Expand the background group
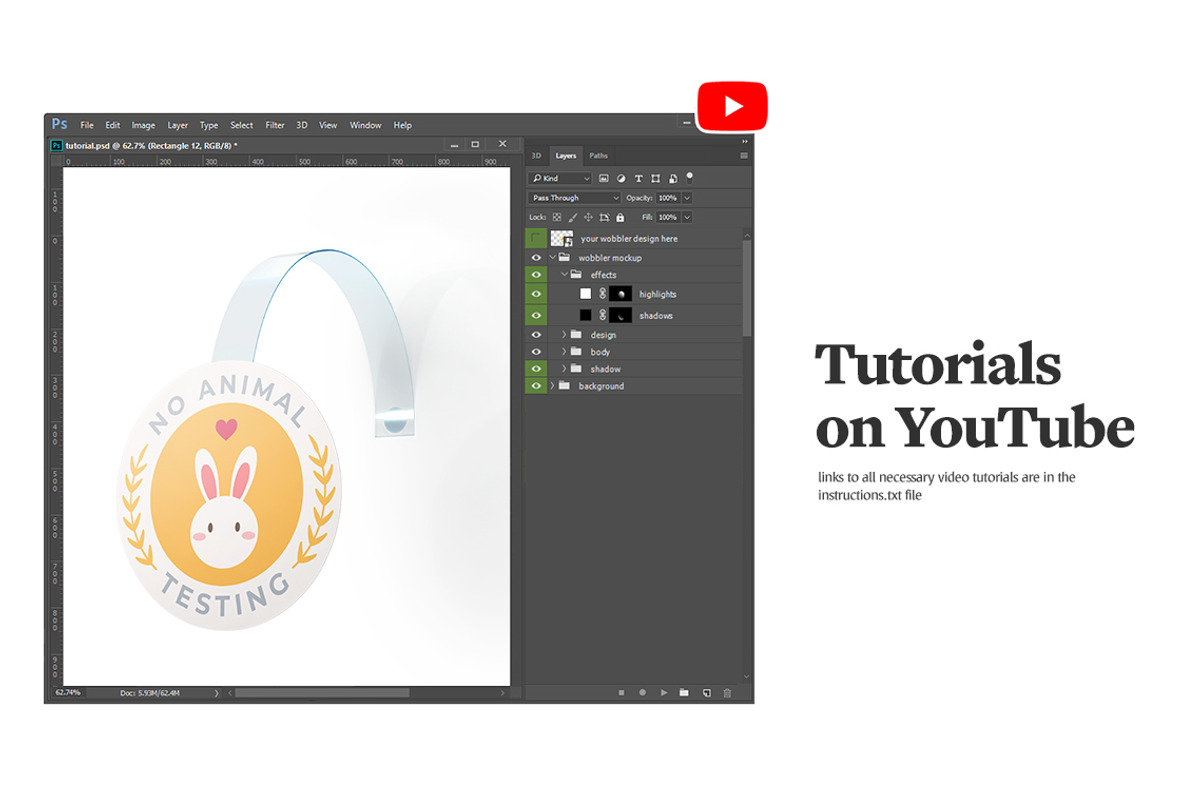Image resolution: width=1200 pixels, height=800 pixels. [x=552, y=386]
